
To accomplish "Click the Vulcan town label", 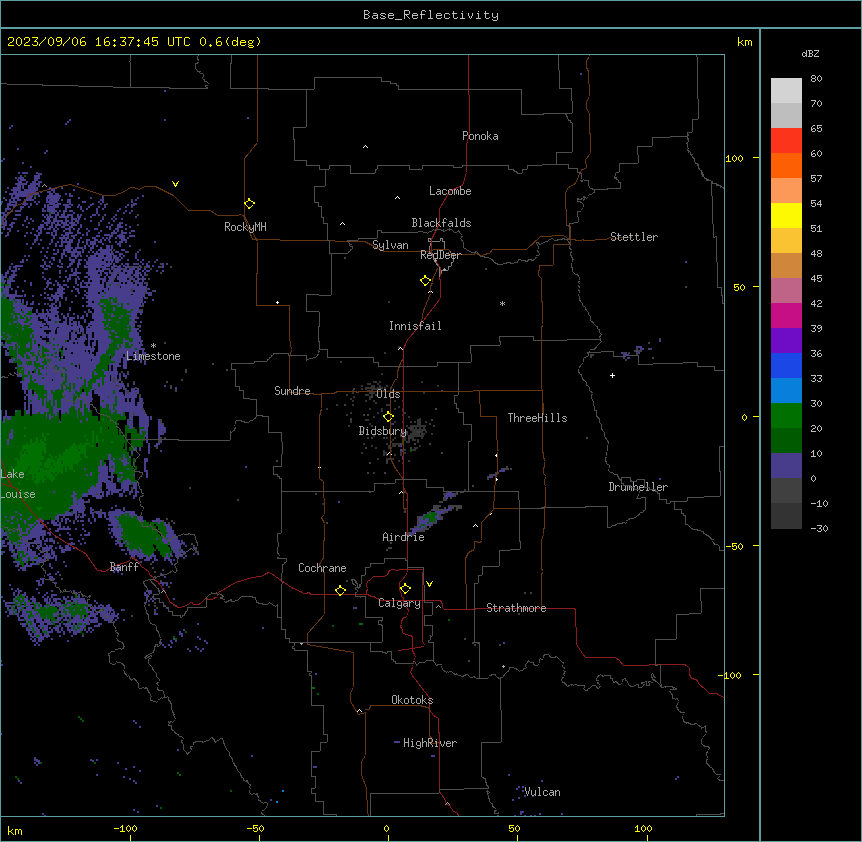I will pyautogui.click(x=542, y=792).
